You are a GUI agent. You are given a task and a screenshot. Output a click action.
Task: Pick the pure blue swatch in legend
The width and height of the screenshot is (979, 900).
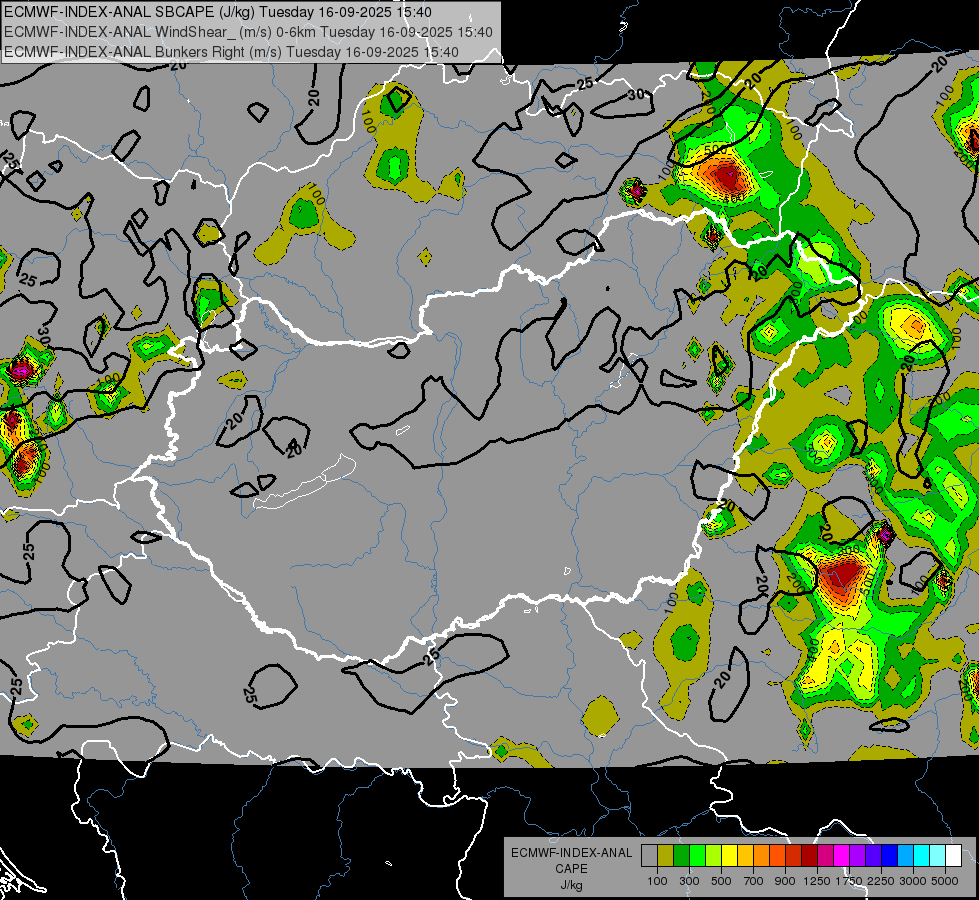coord(889,855)
